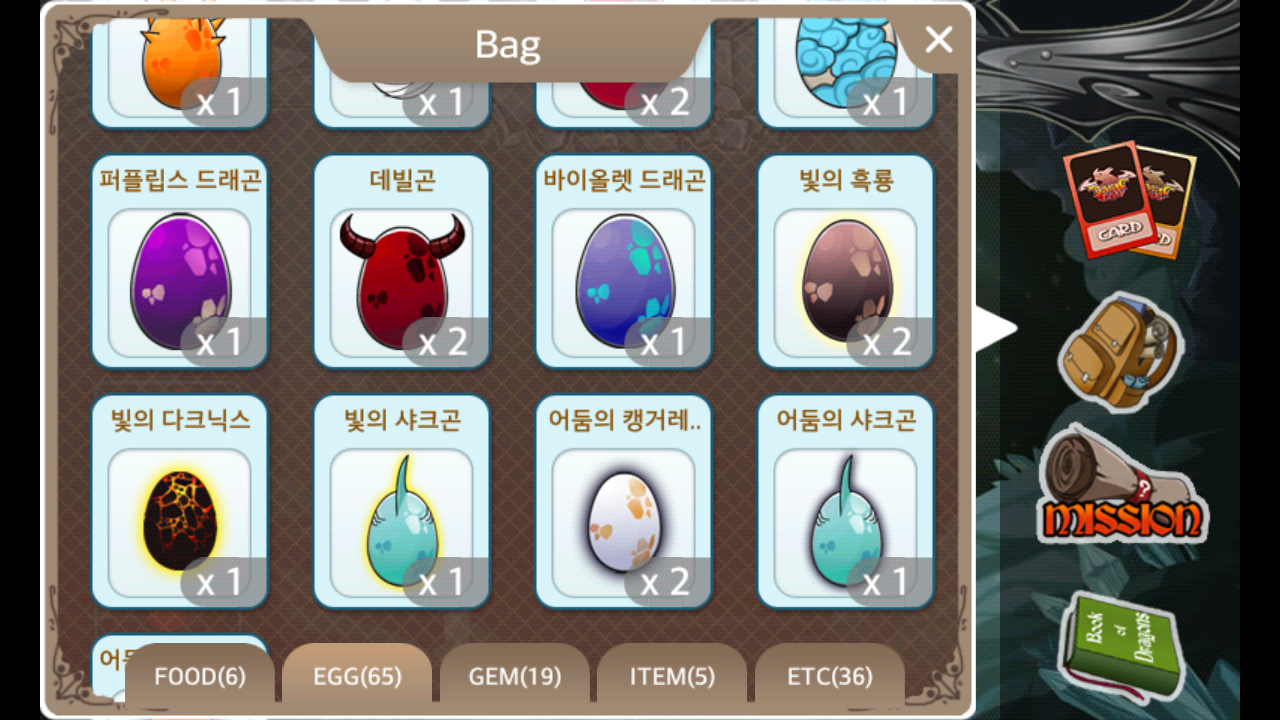1280x720 pixels.
Task: Select the 바이올렛 드래곤 blue egg
Action: (624, 262)
